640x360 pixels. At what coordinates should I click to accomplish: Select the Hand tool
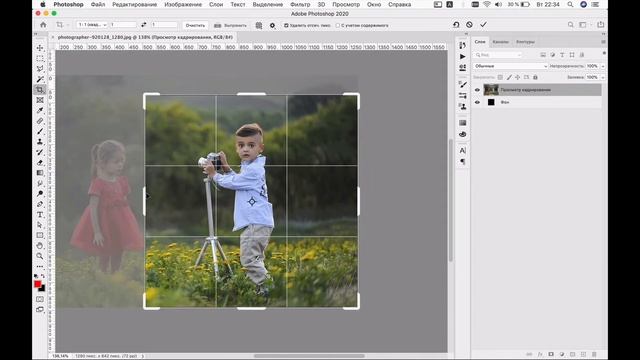pos(40,246)
